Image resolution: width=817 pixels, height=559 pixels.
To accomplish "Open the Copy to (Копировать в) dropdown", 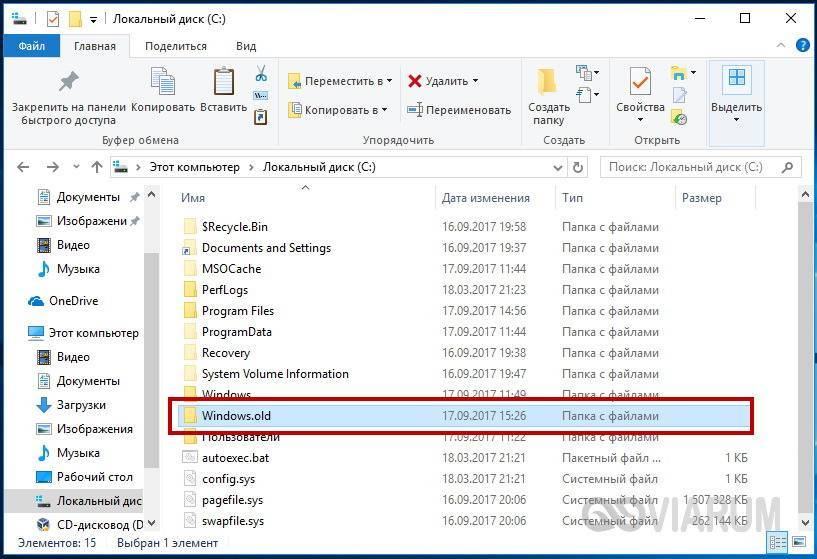I will pyautogui.click(x=337, y=110).
